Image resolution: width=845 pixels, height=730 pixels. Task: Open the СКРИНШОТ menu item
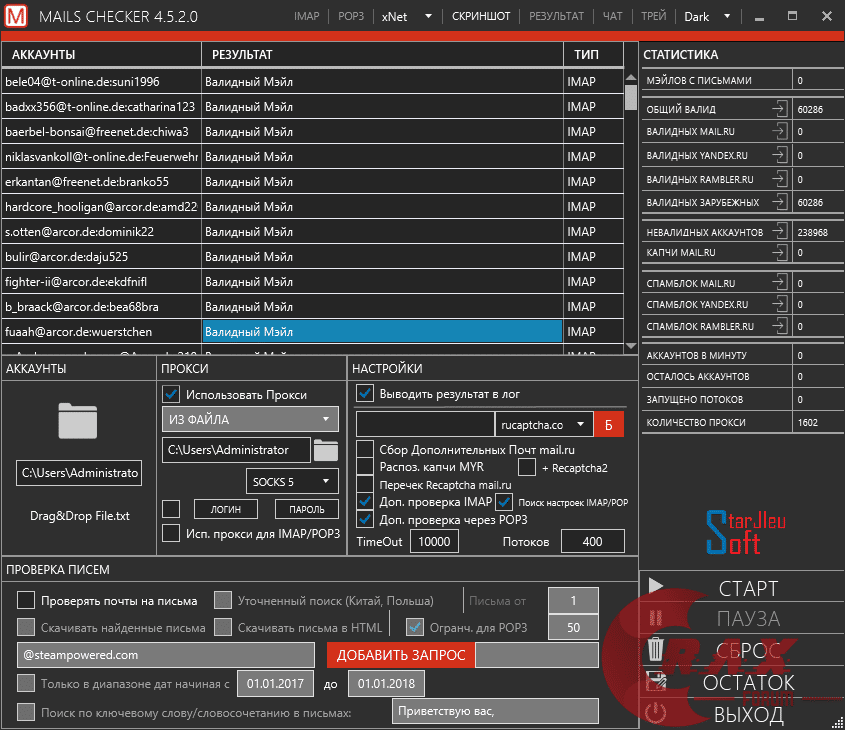click(x=480, y=16)
